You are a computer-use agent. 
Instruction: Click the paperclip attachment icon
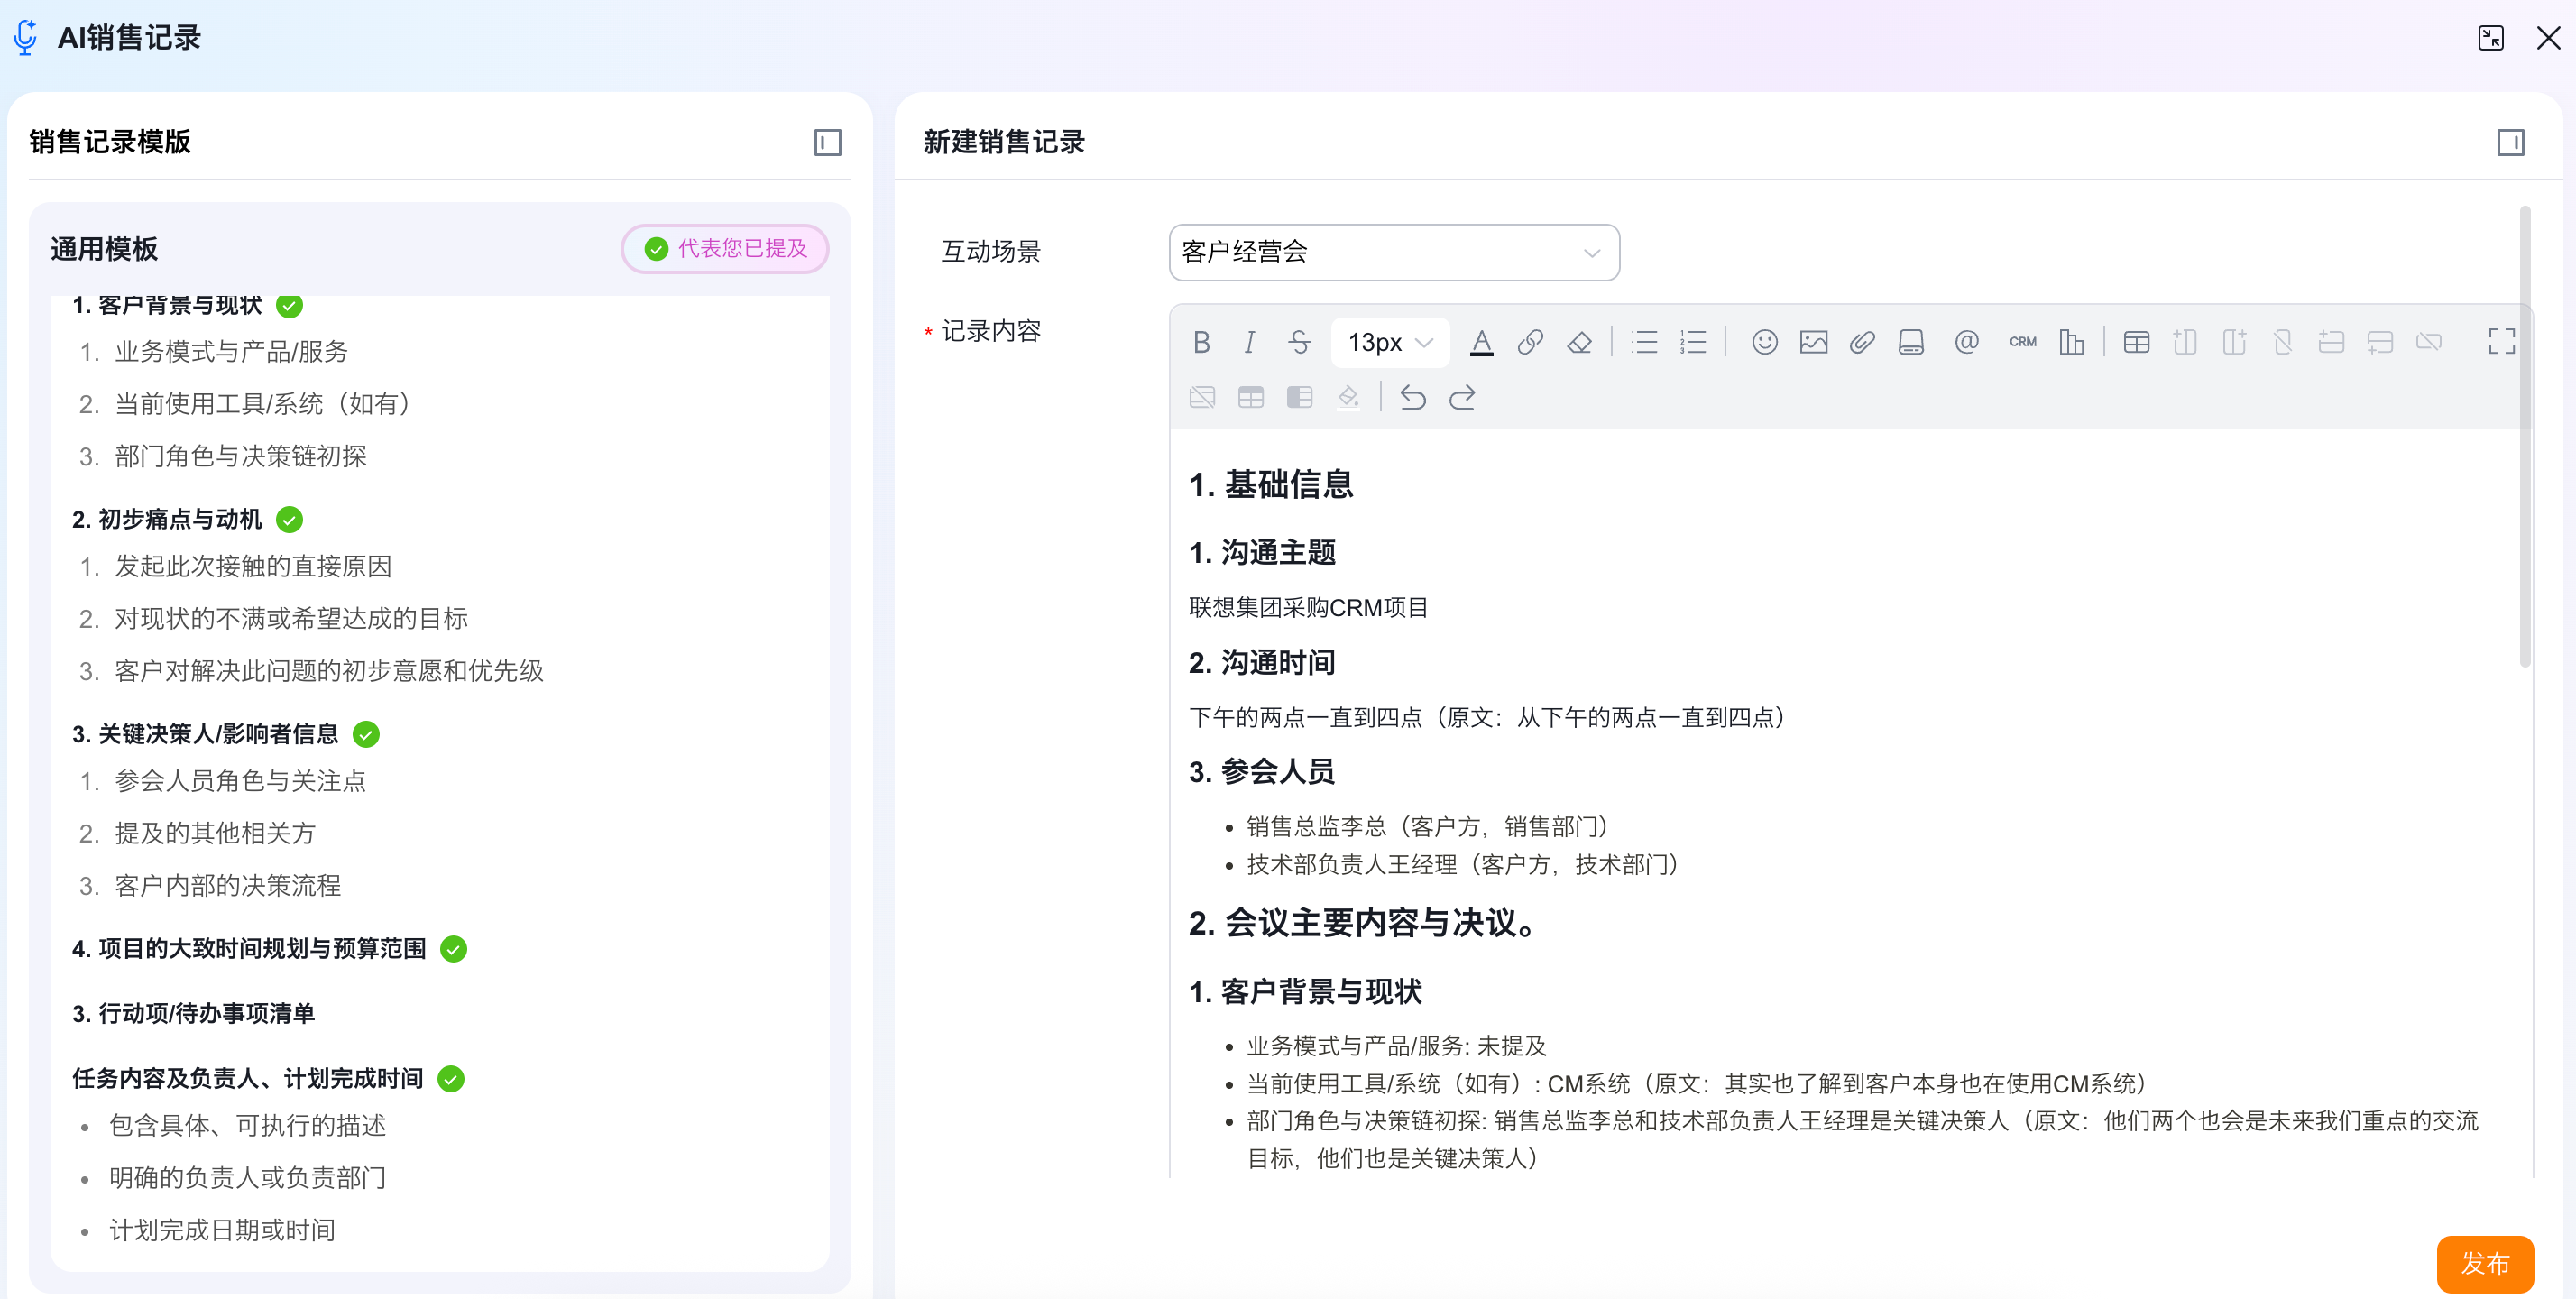pos(1861,342)
